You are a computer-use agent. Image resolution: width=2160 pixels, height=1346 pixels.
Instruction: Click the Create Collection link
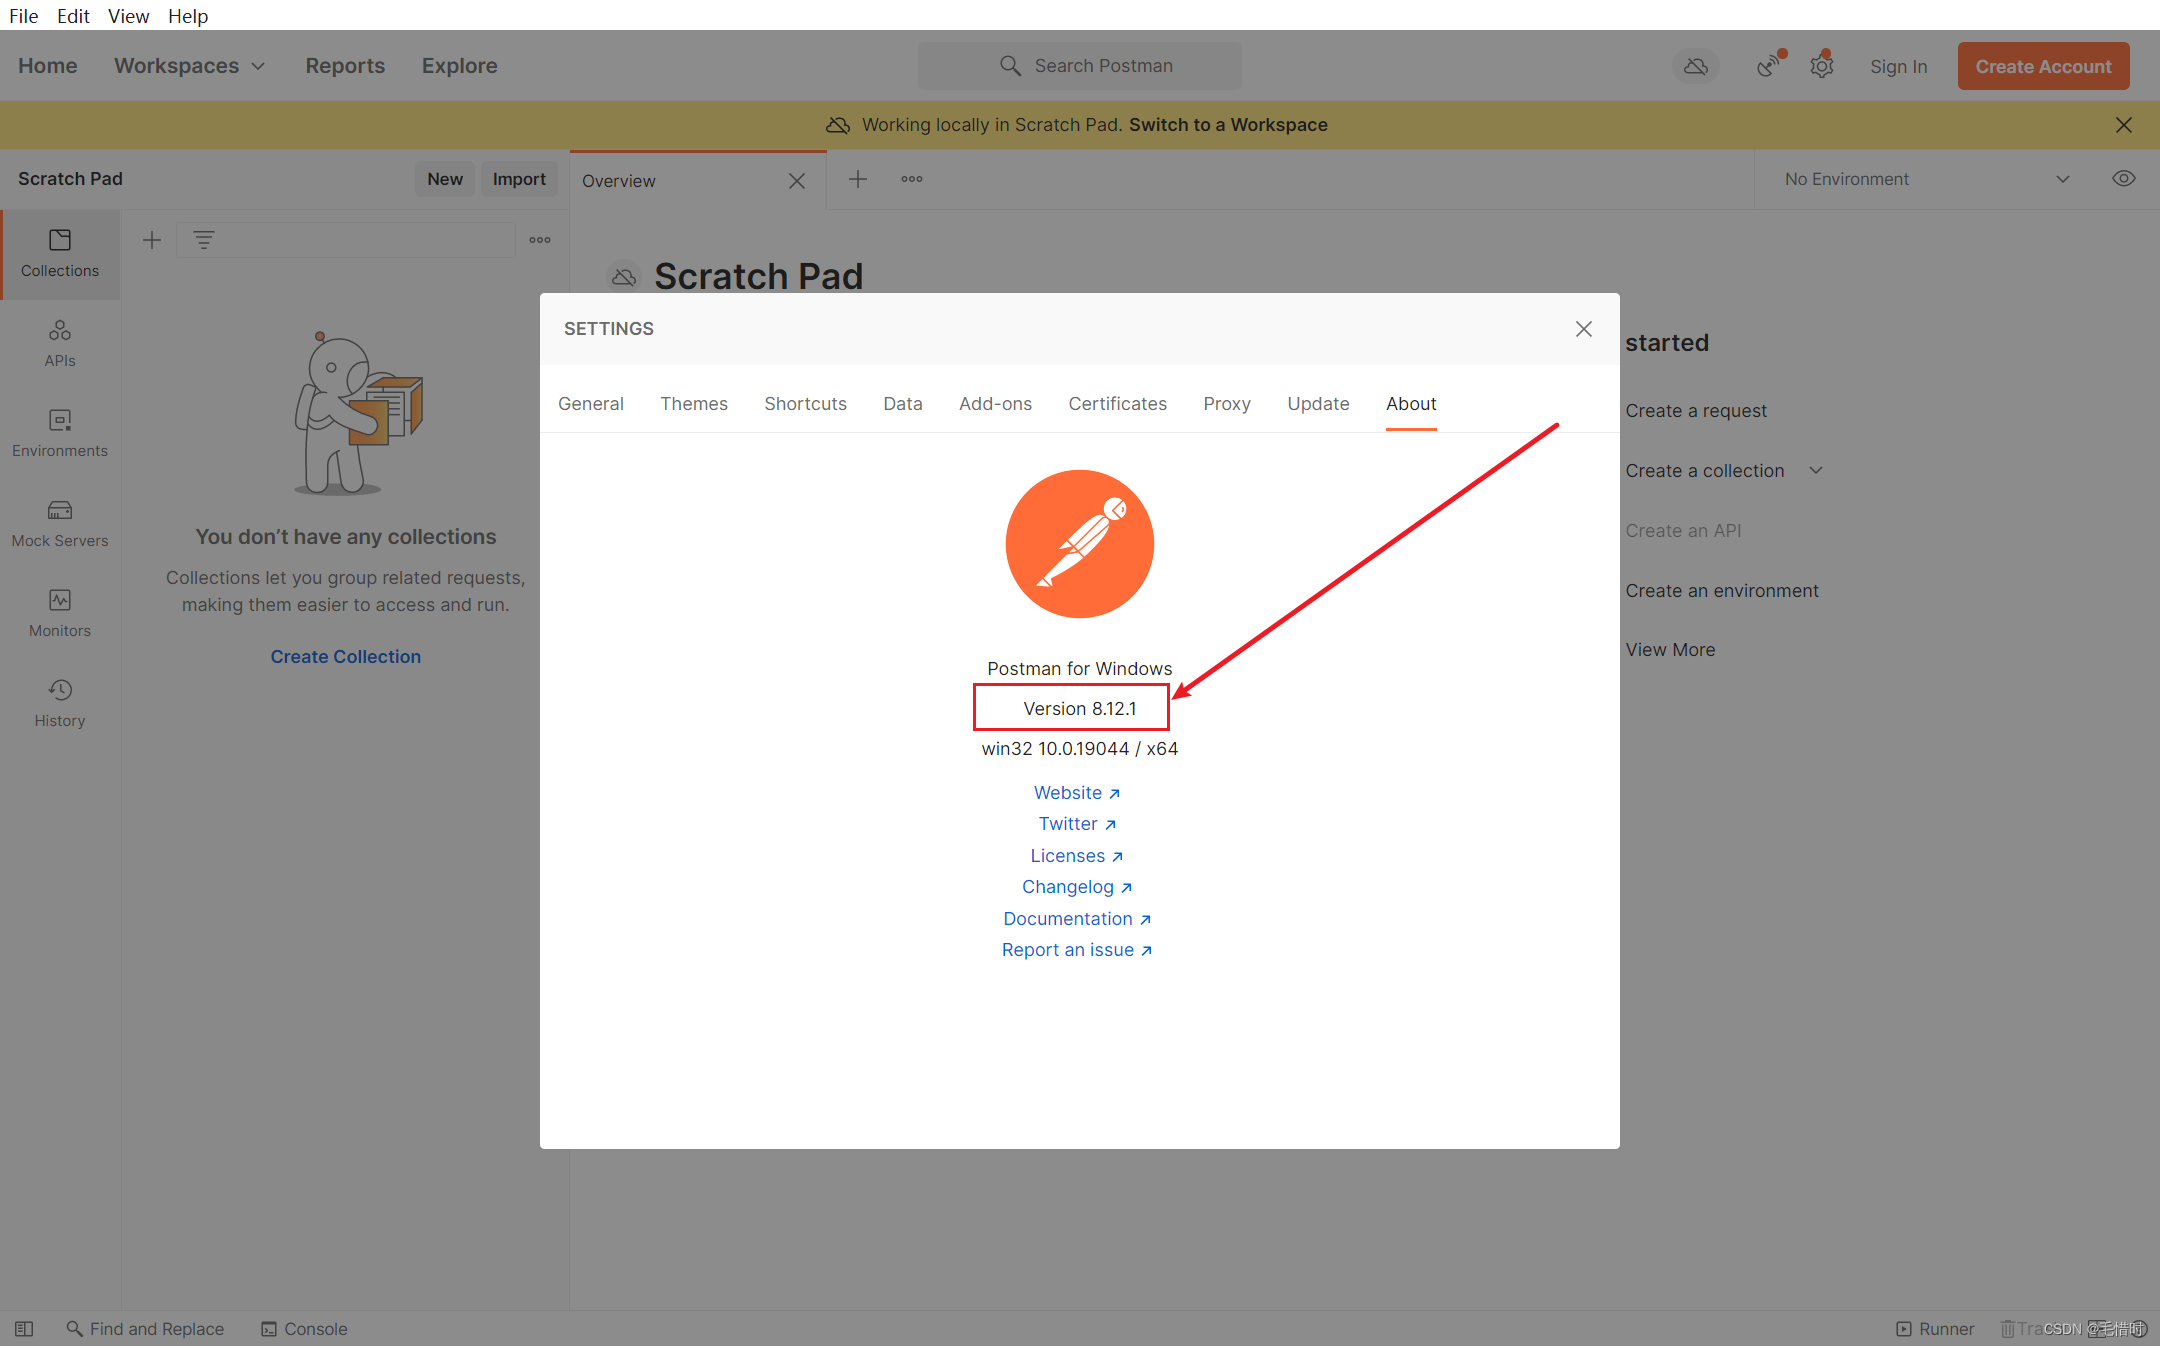tap(345, 657)
